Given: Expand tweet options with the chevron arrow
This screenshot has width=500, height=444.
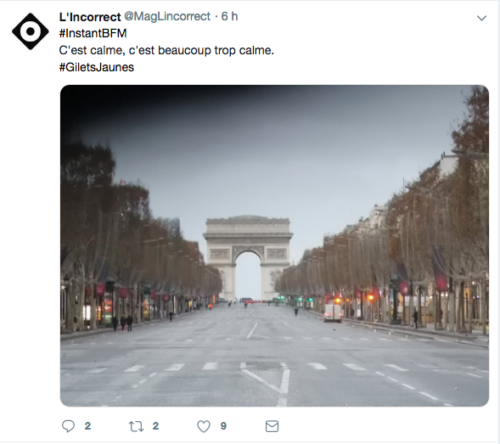Looking at the screenshot, I should pyautogui.click(x=482, y=18).
